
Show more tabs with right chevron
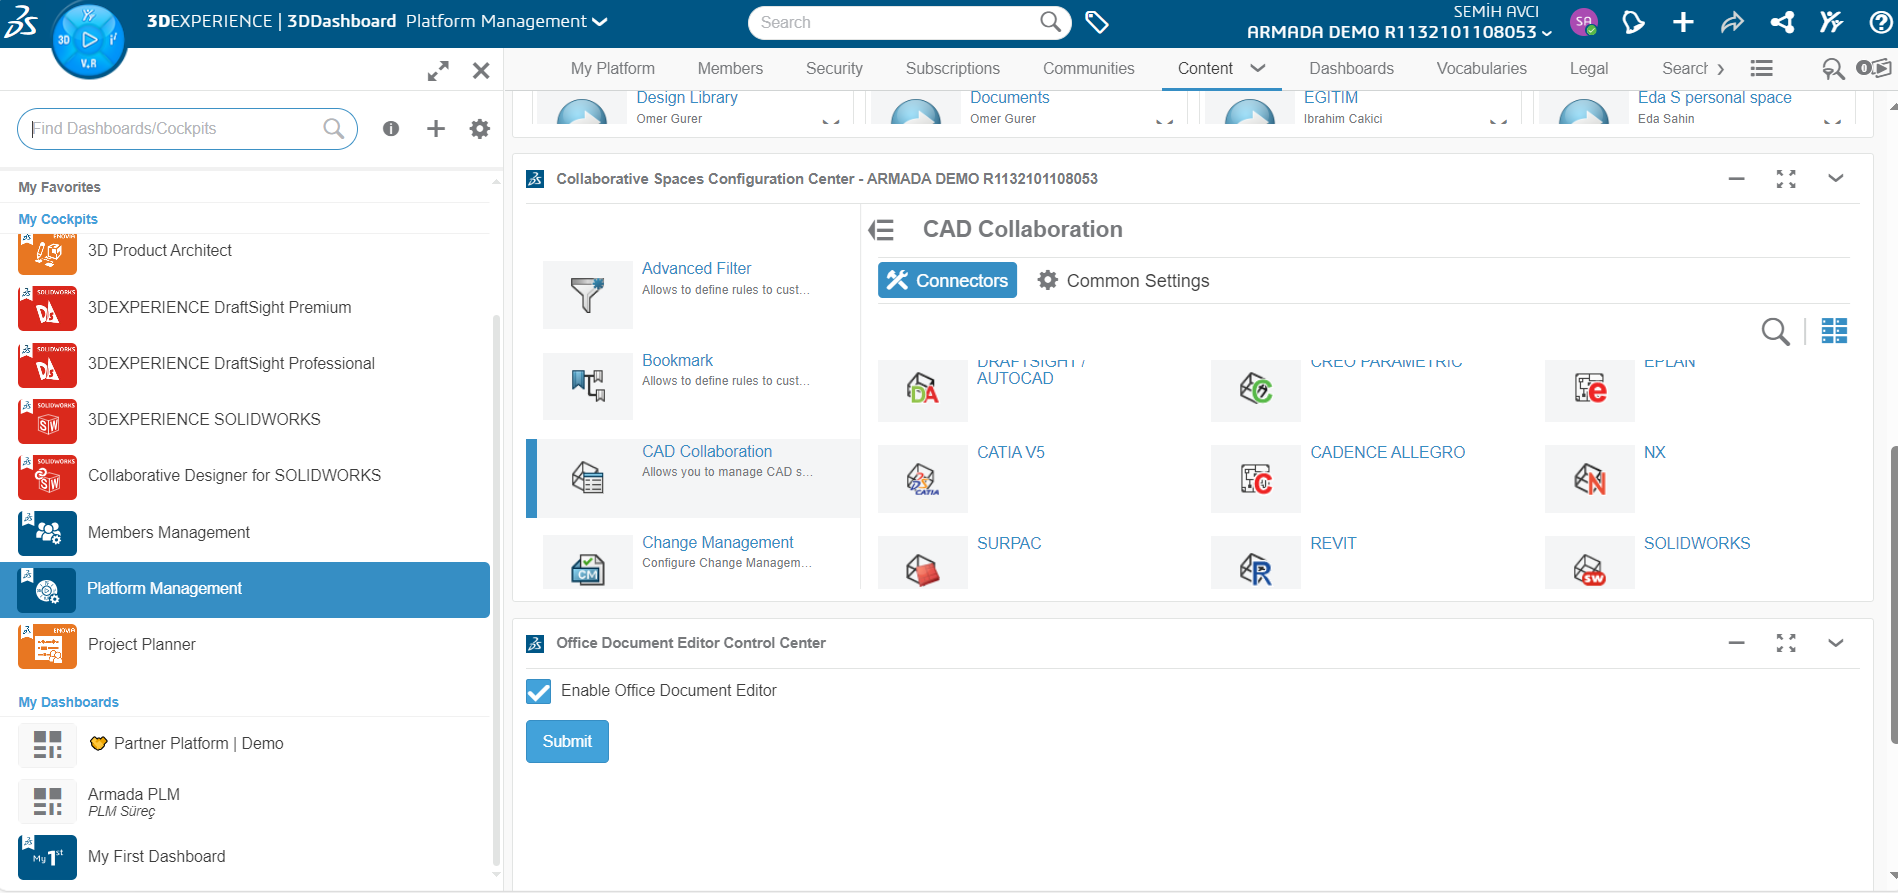[x=1720, y=69]
